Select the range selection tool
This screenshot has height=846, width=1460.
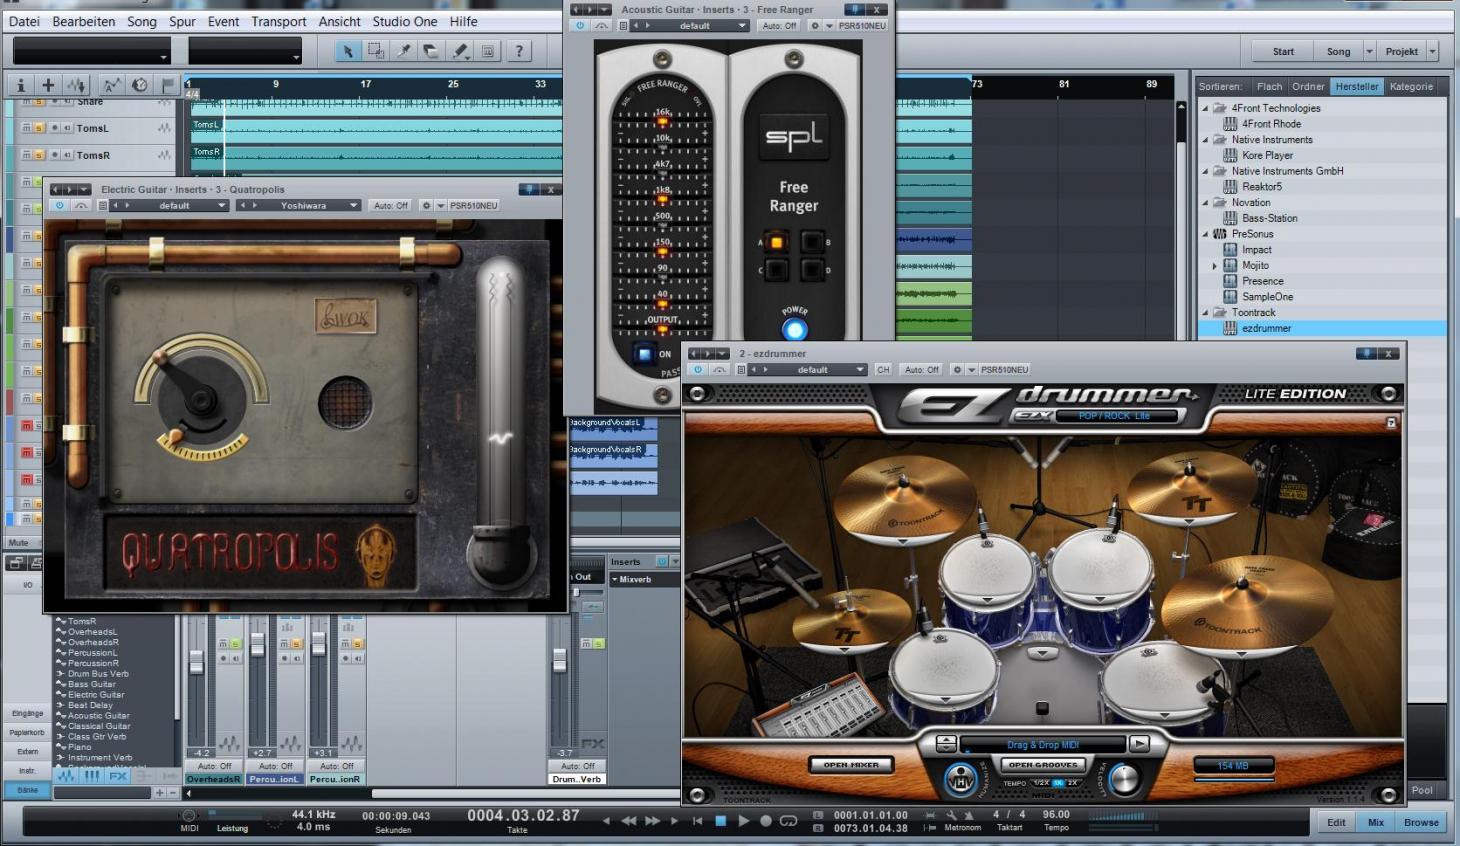click(375, 51)
